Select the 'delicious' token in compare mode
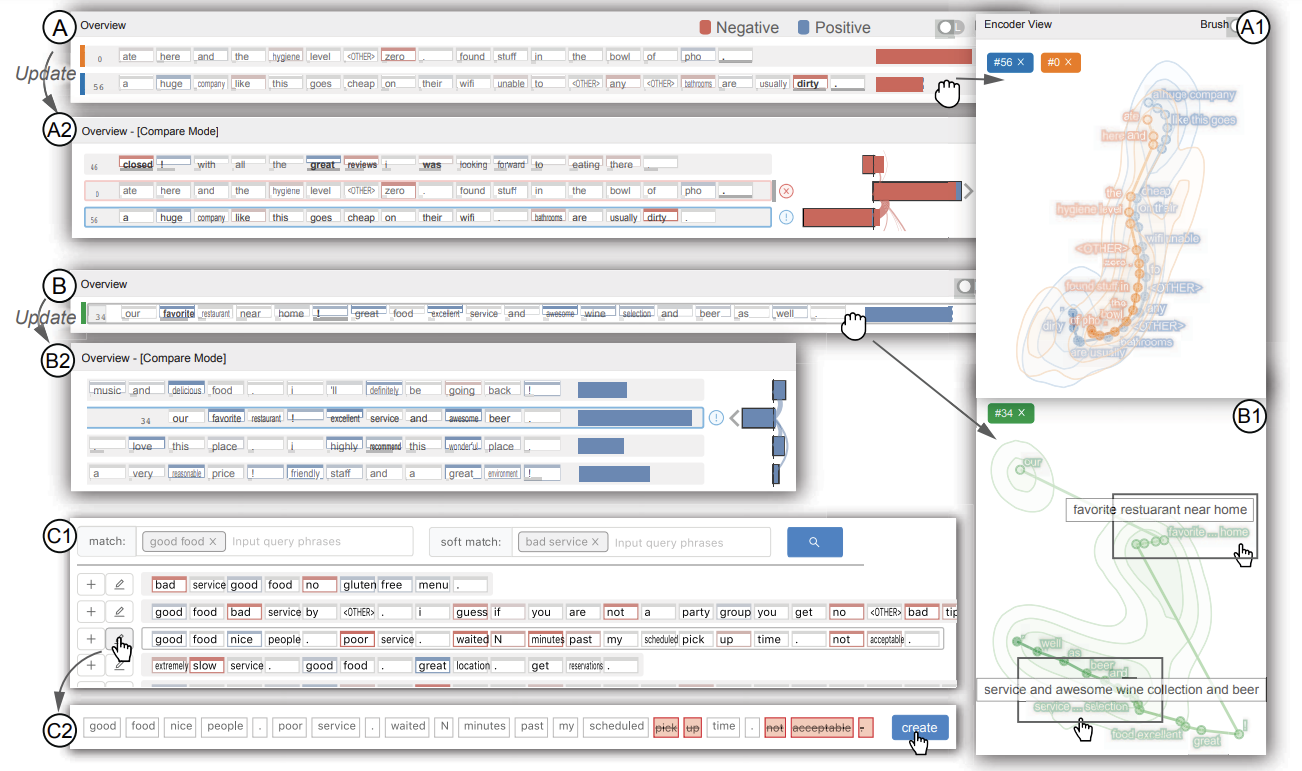The height and width of the screenshot is (771, 1302). pyautogui.click(x=186, y=390)
